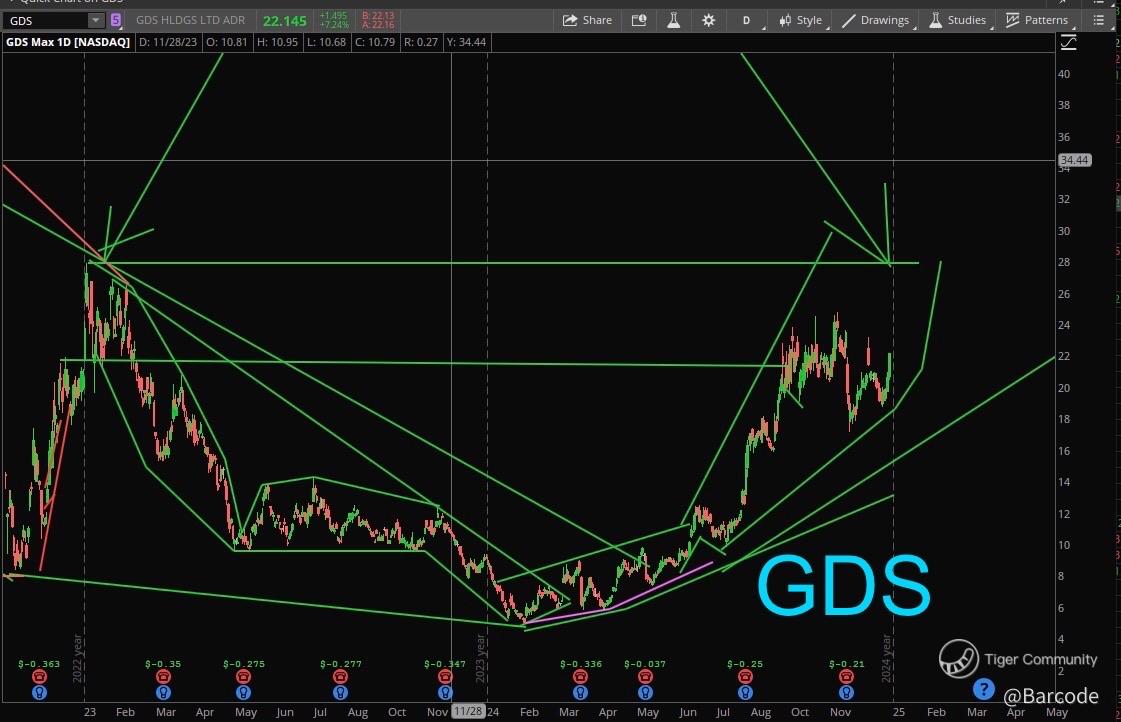Click the GDS Max 1D [NASDAQ] chart title

(x=68, y=42)
